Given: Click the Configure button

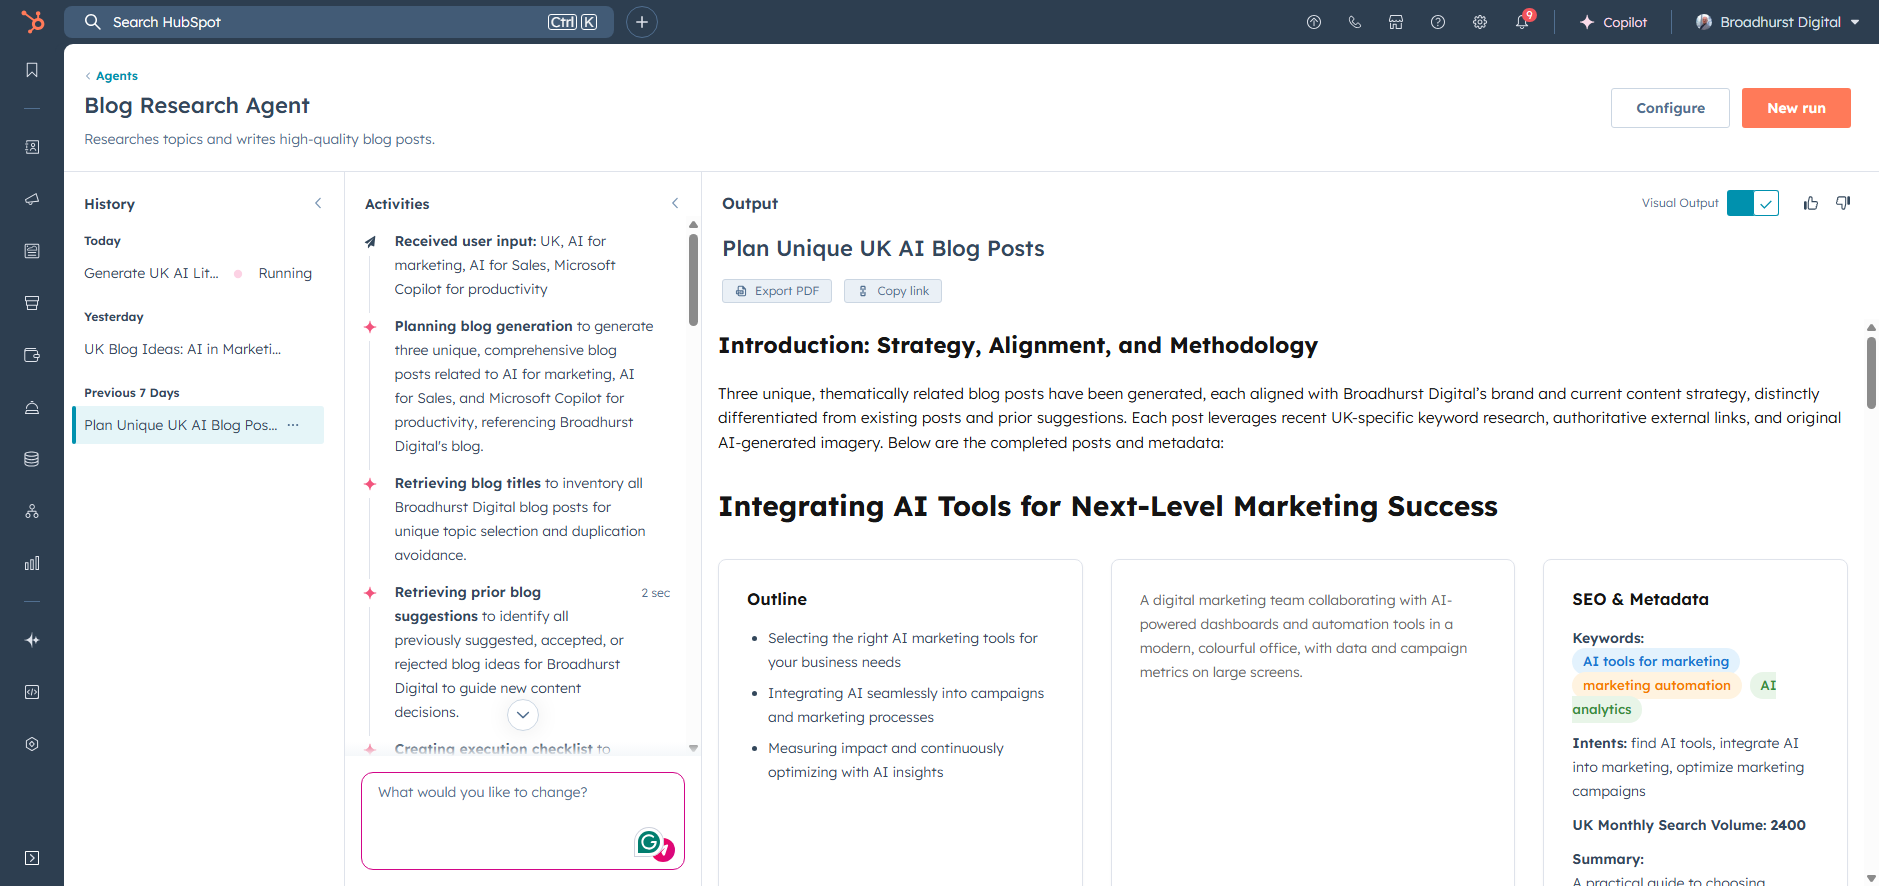Looking at the screenshot, I should point(1670,108).
